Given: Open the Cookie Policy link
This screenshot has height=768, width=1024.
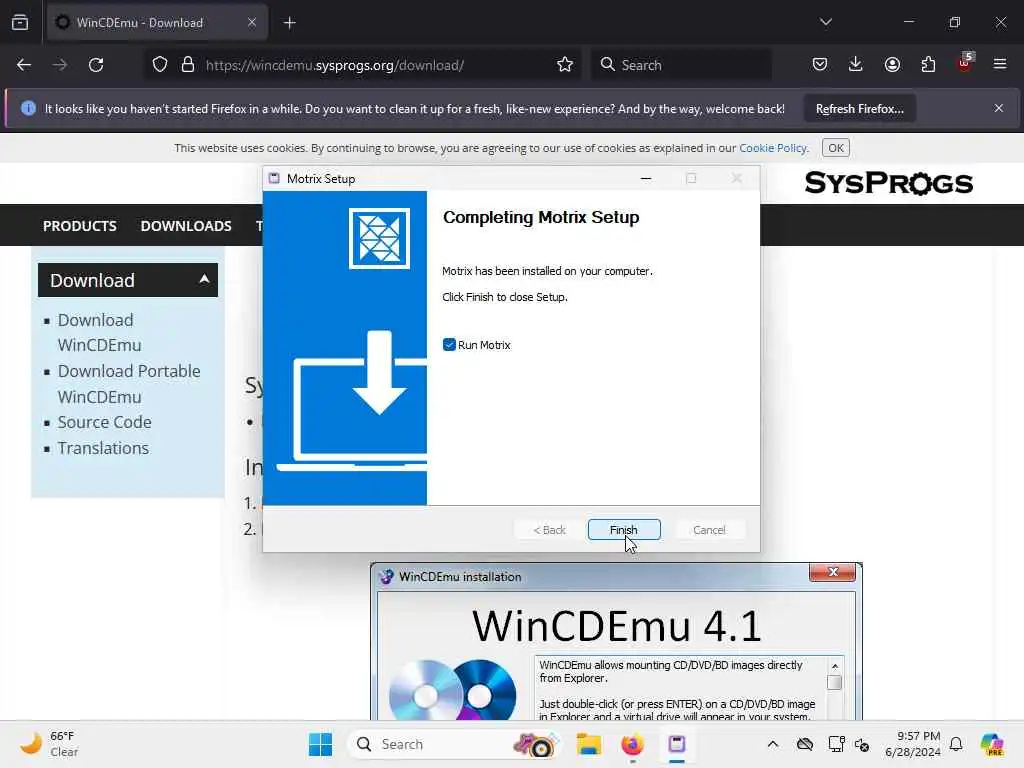Looking at the screenshot, I should pyautogui.click(x=773, y=148).
